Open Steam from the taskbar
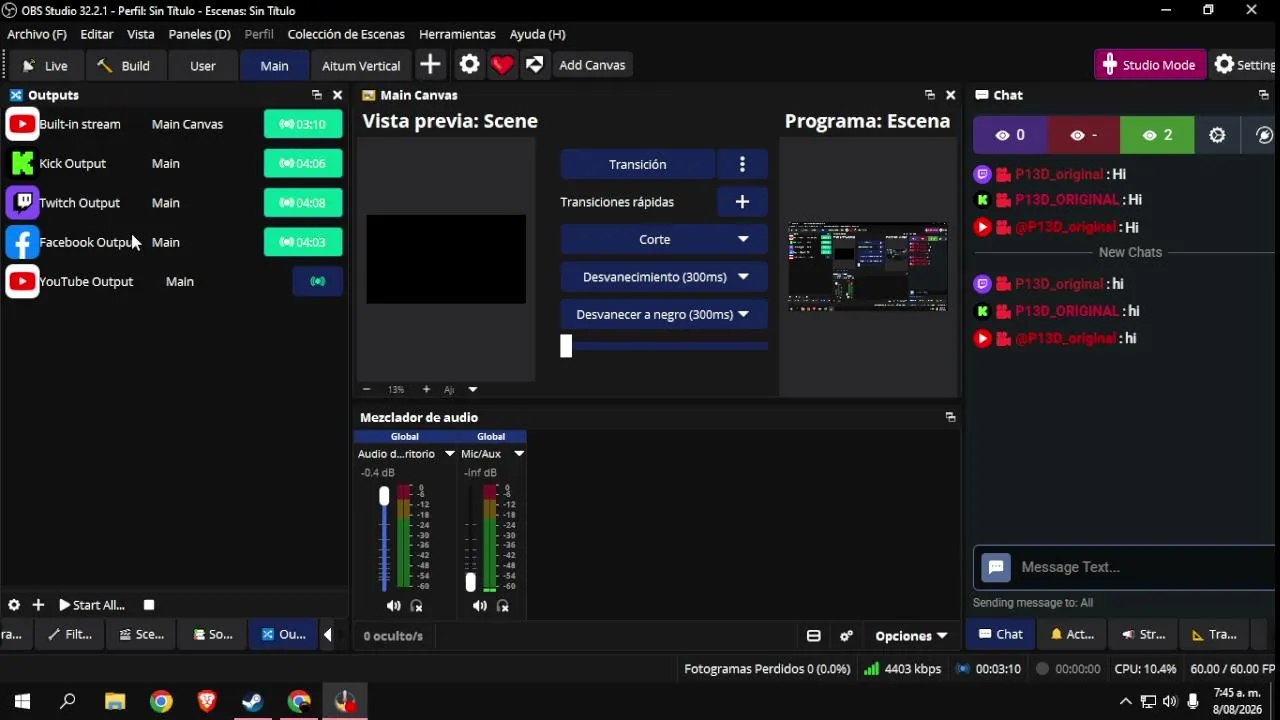 click(x=253, y=701)
